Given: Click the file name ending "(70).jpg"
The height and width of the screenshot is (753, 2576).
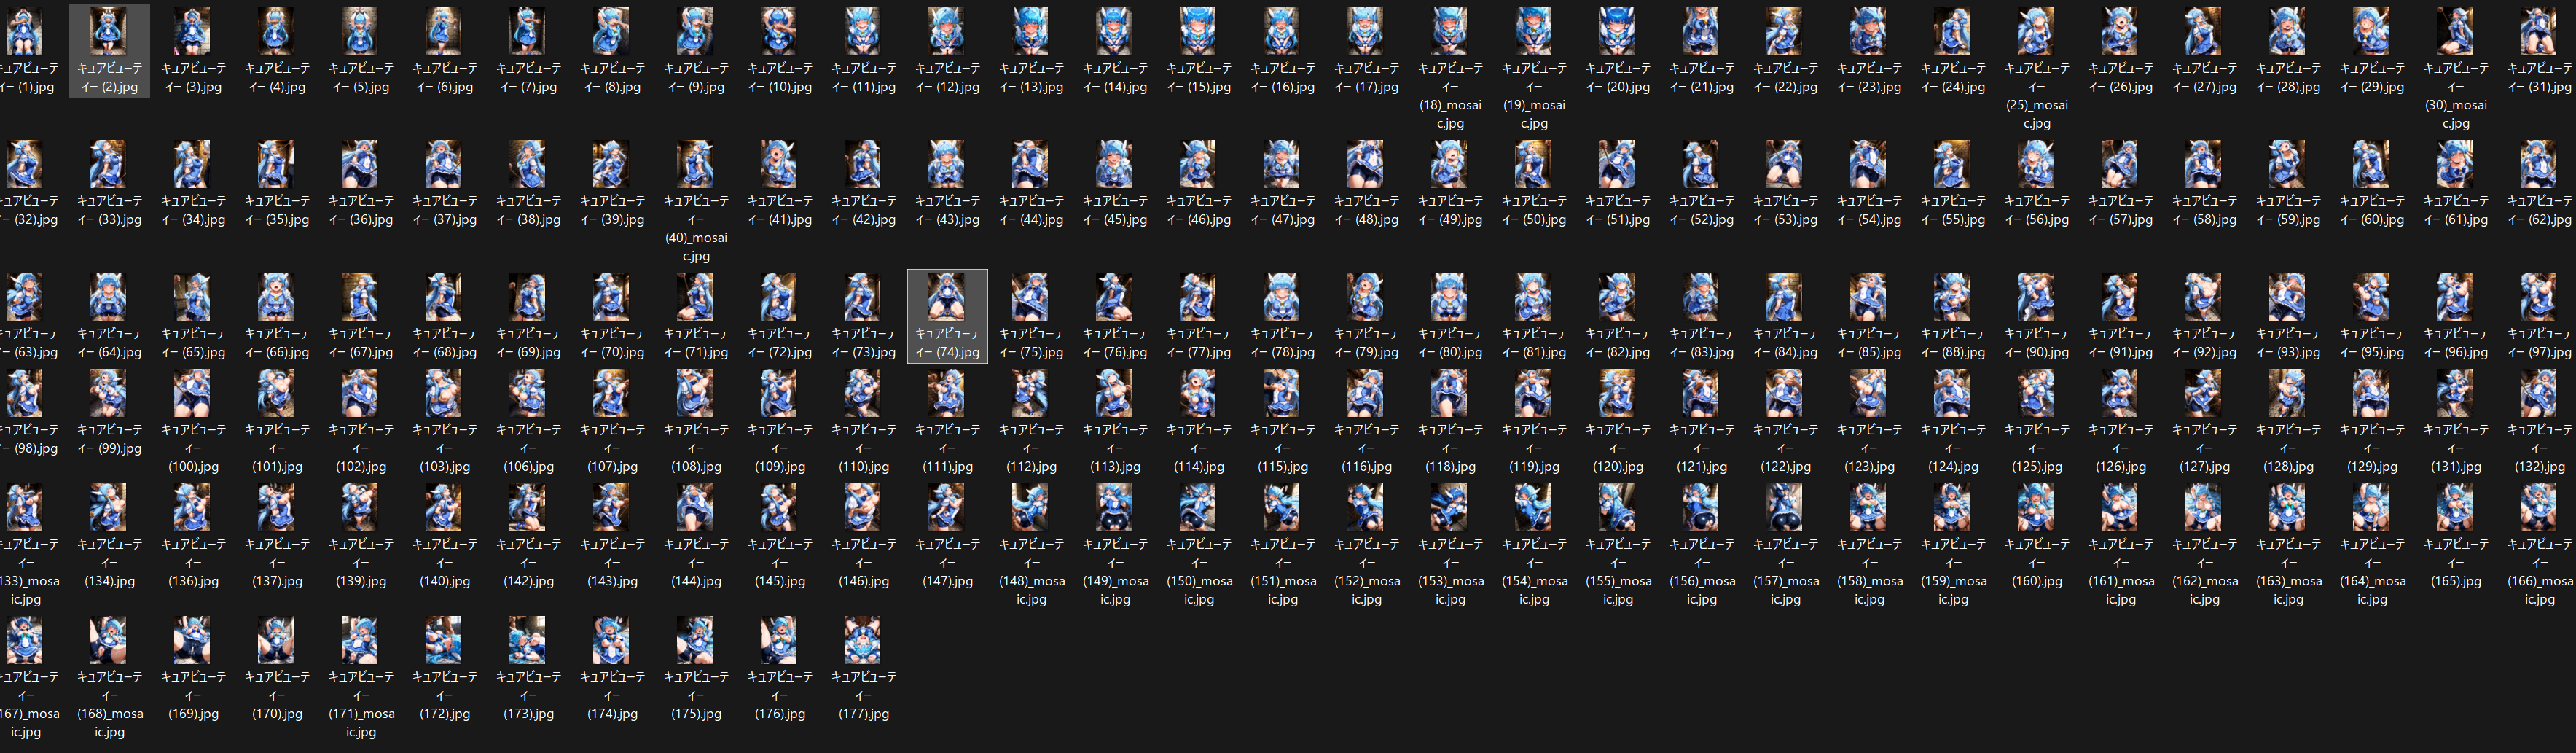Looking at the screenshot, I should point(612,343).
